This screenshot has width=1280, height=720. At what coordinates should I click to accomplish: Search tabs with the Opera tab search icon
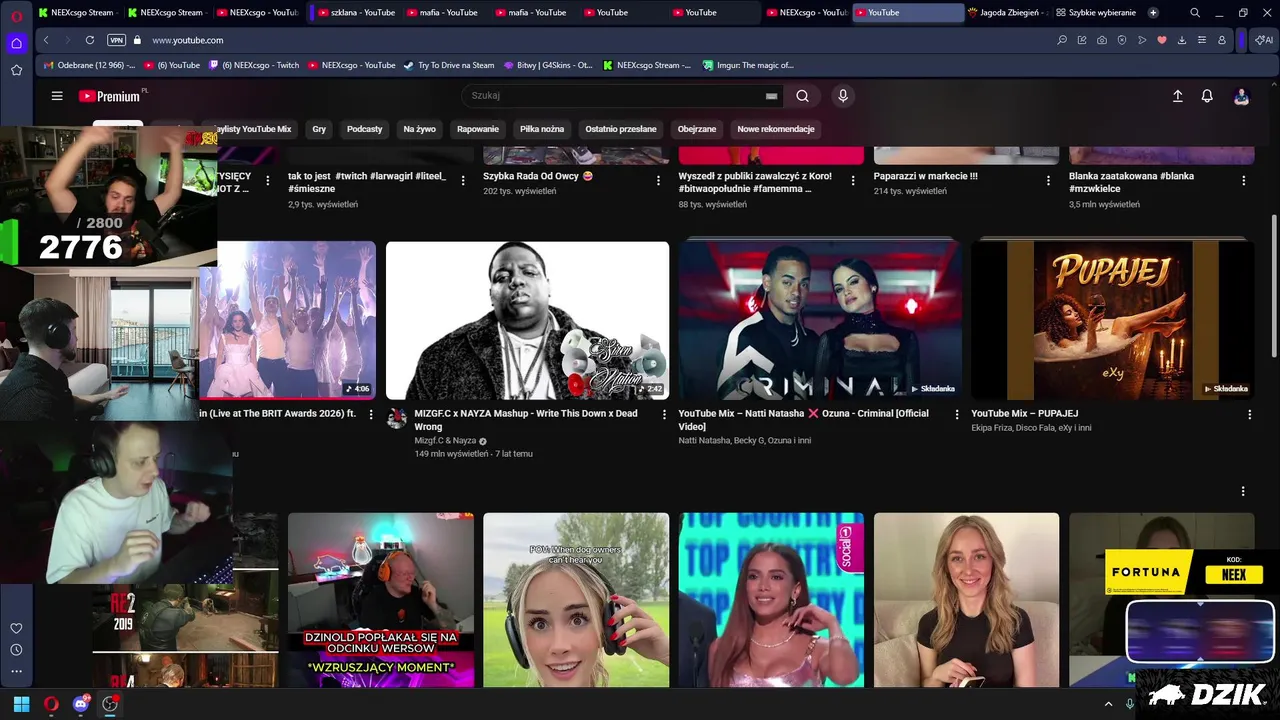click(x=1195, y=13)
